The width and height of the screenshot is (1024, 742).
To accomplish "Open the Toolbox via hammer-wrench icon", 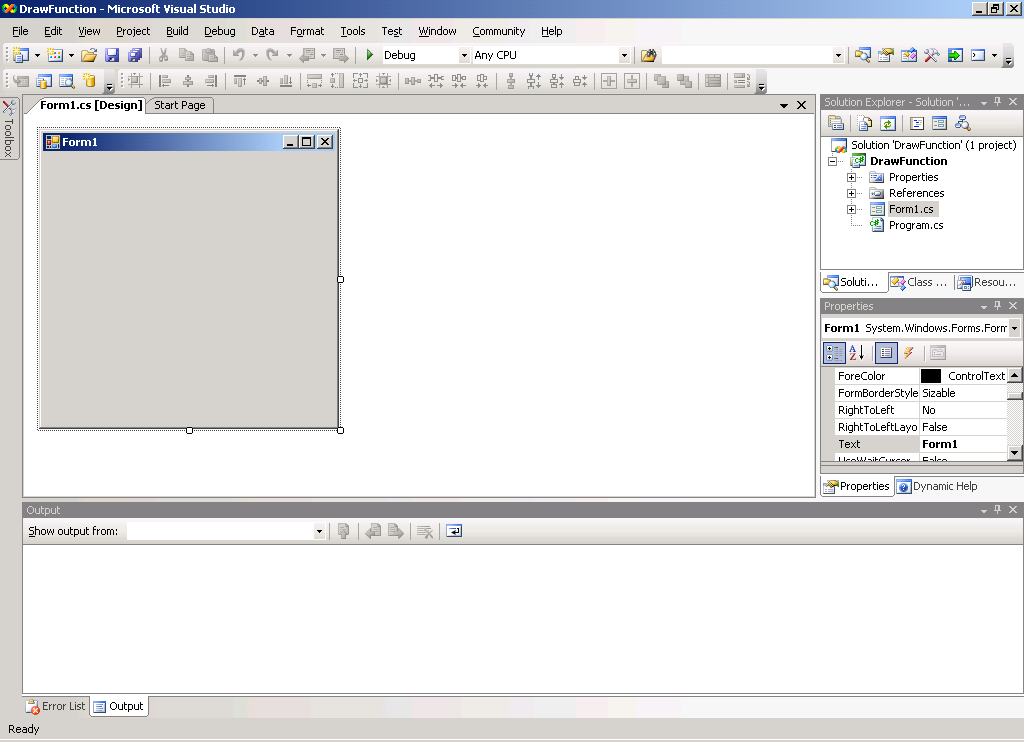I will coord(931,56).
